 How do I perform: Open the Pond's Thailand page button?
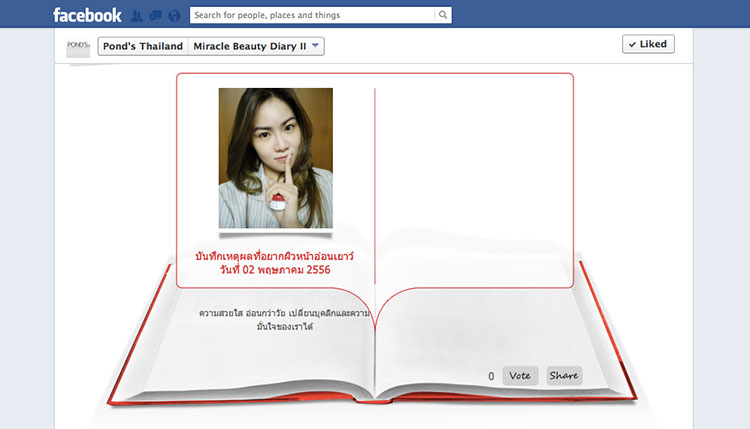(143, 46)
